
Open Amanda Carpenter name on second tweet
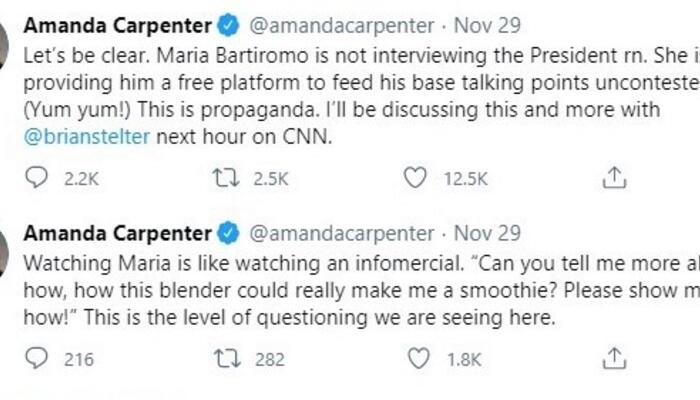point(116,234)
